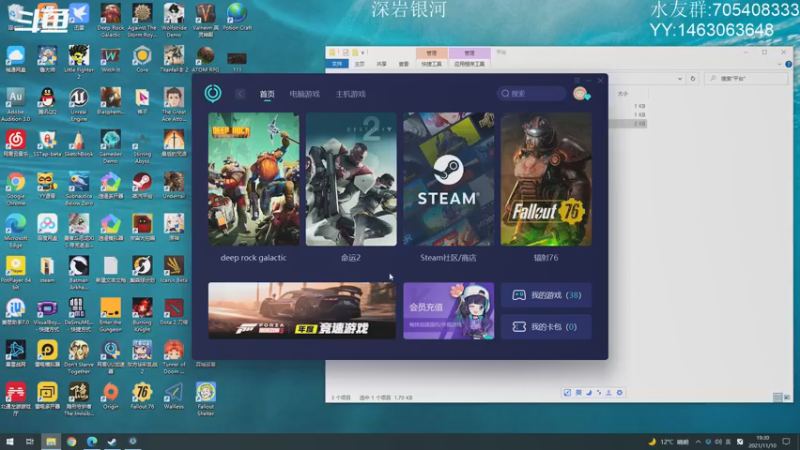
Task: Select the Wallless desktop icon
Action: pos(173,396)
